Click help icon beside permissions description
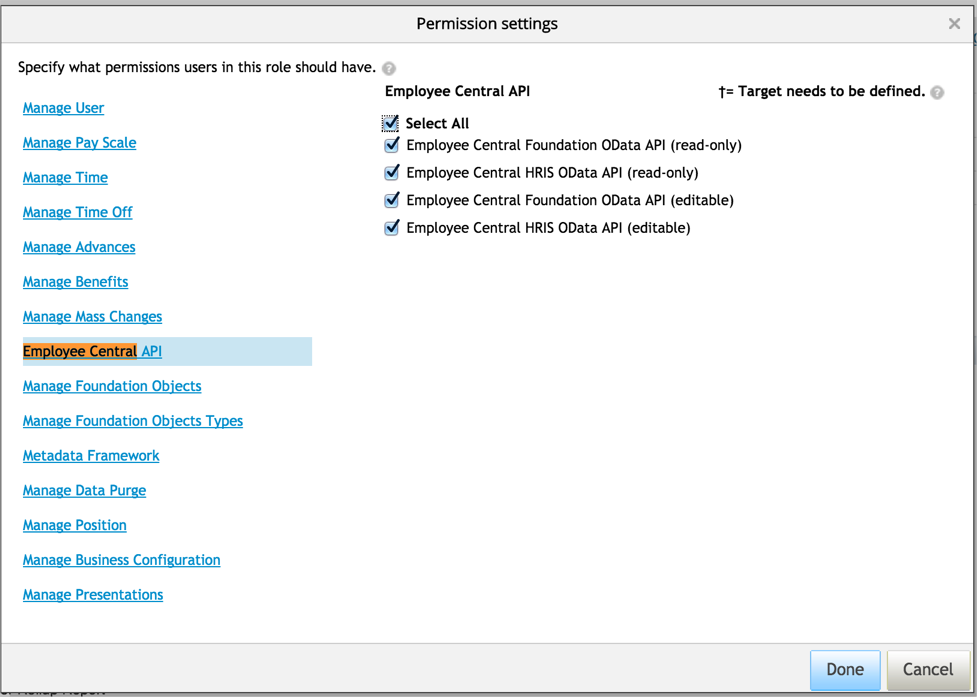 coord(389,69)
